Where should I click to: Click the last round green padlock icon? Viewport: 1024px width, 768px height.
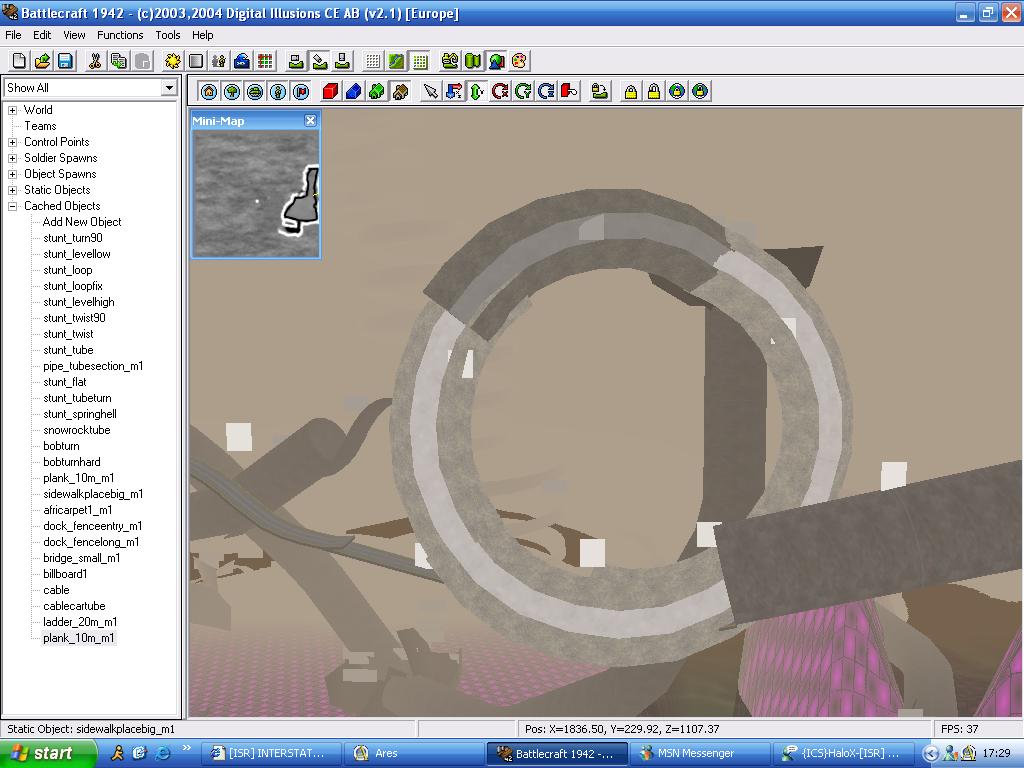click(x=700, y=91)
